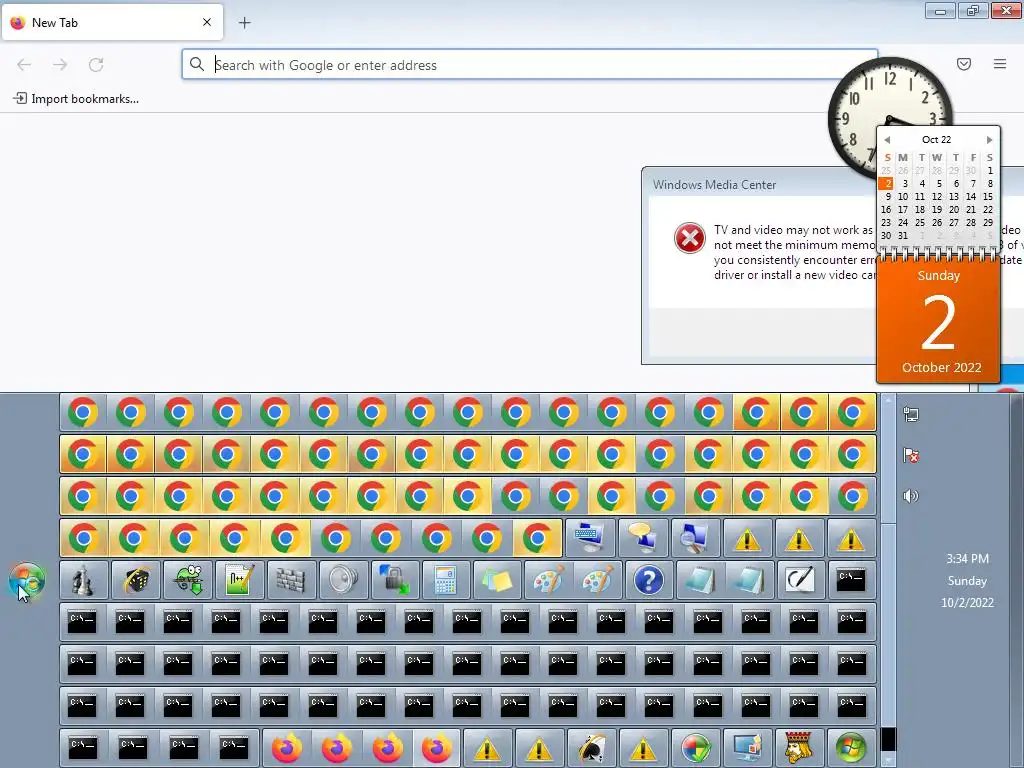Open the Paint icon beside Sticky Notes

click(x=547, y=580)
